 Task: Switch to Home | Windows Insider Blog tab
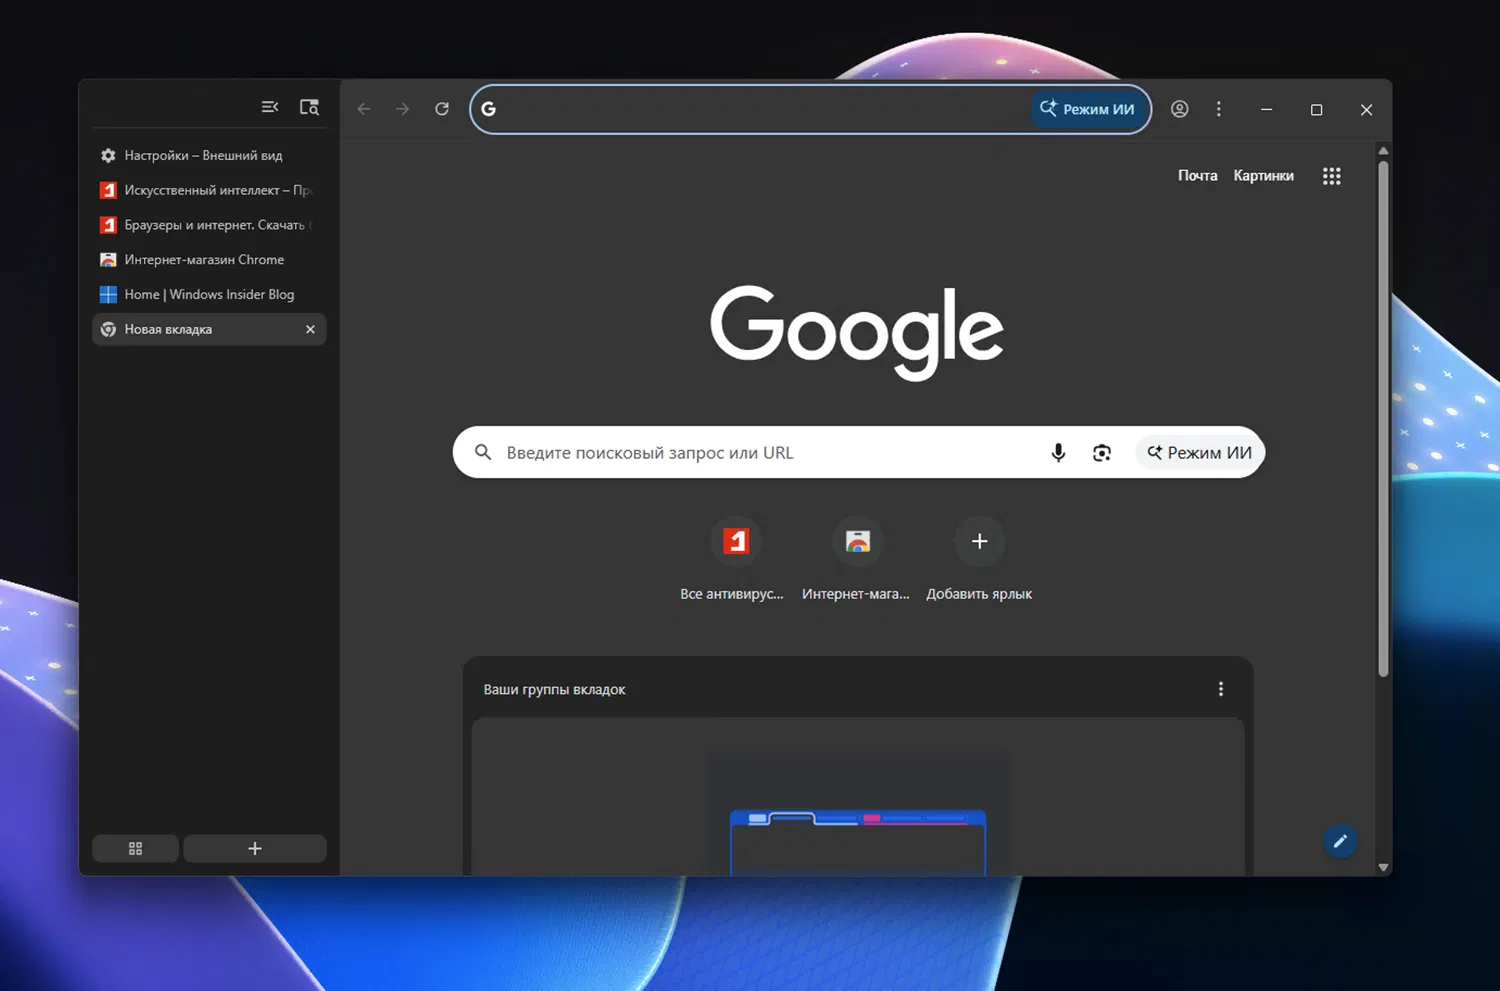point(209,295)
